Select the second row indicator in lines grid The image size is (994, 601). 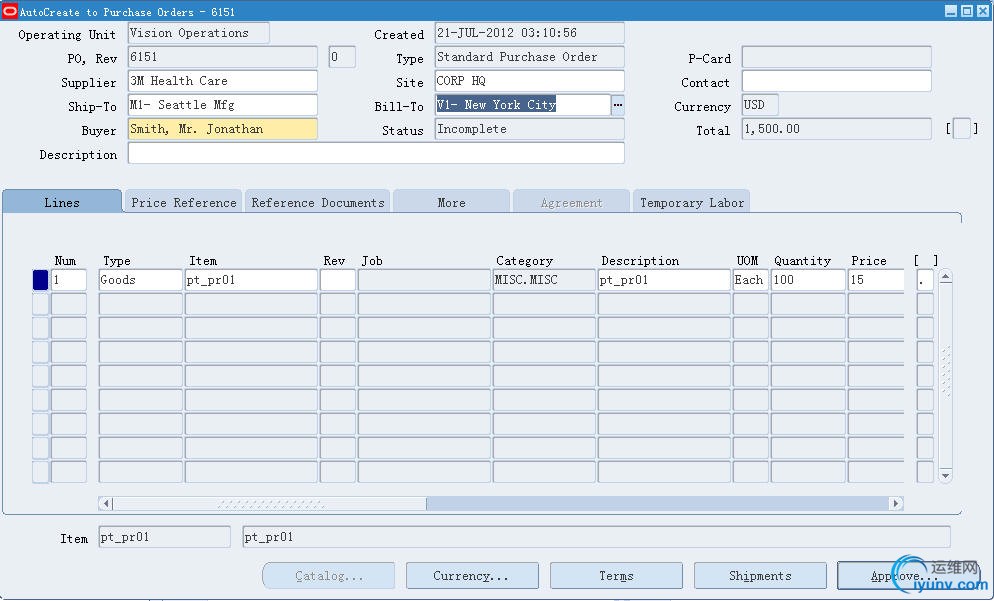(41, 304)
